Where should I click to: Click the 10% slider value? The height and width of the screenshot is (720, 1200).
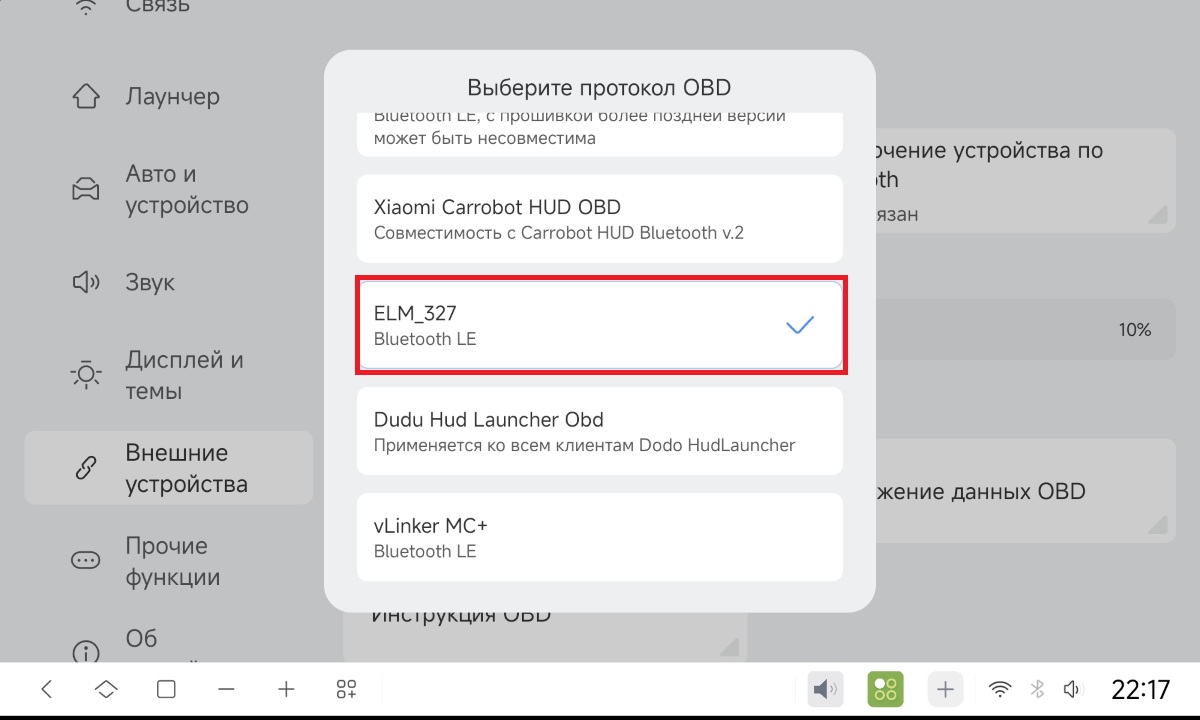click(1135, 330)
